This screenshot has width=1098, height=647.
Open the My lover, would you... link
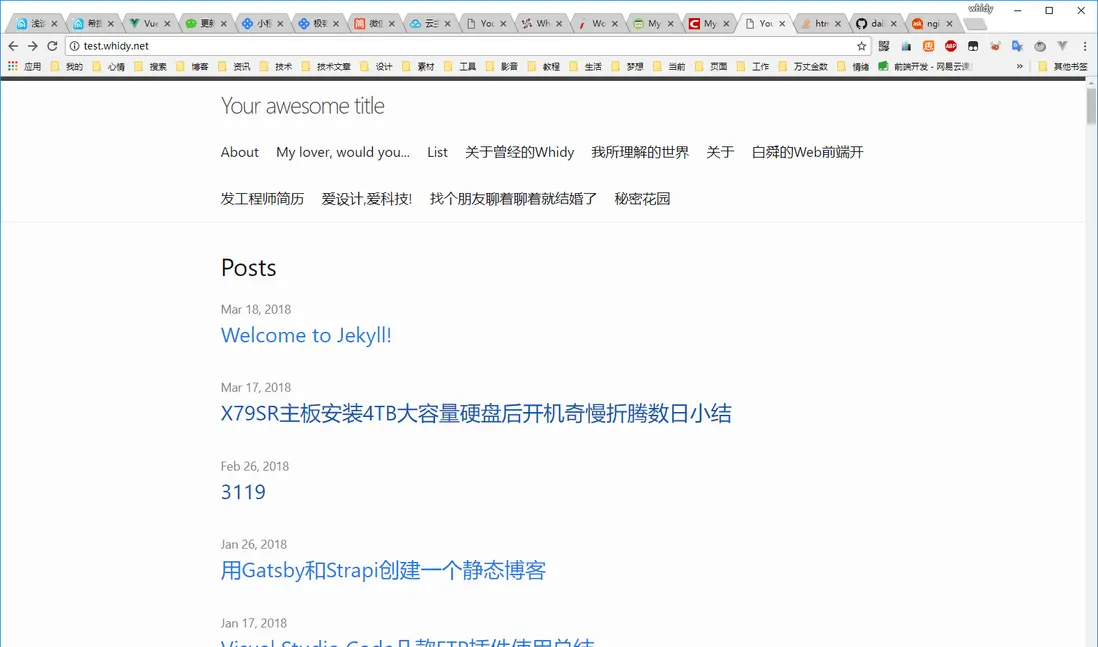(x=343, y=152)
